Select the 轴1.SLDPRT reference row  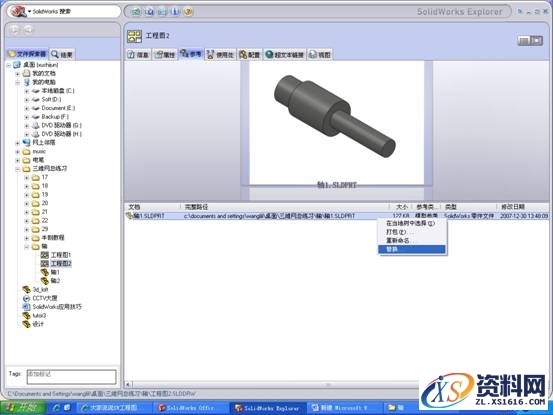[x=337, y=216]
